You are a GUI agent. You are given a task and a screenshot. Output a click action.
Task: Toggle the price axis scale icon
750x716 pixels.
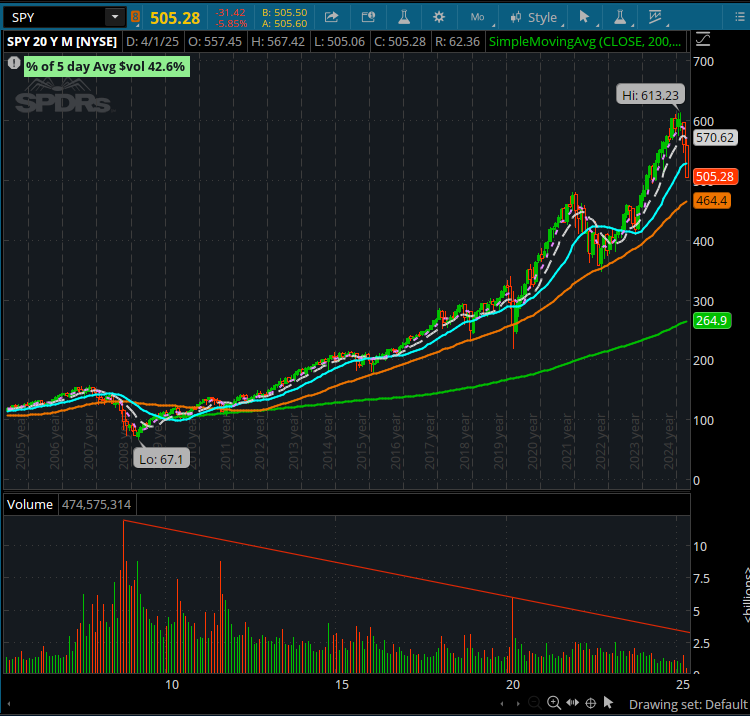tap(703, 40)
